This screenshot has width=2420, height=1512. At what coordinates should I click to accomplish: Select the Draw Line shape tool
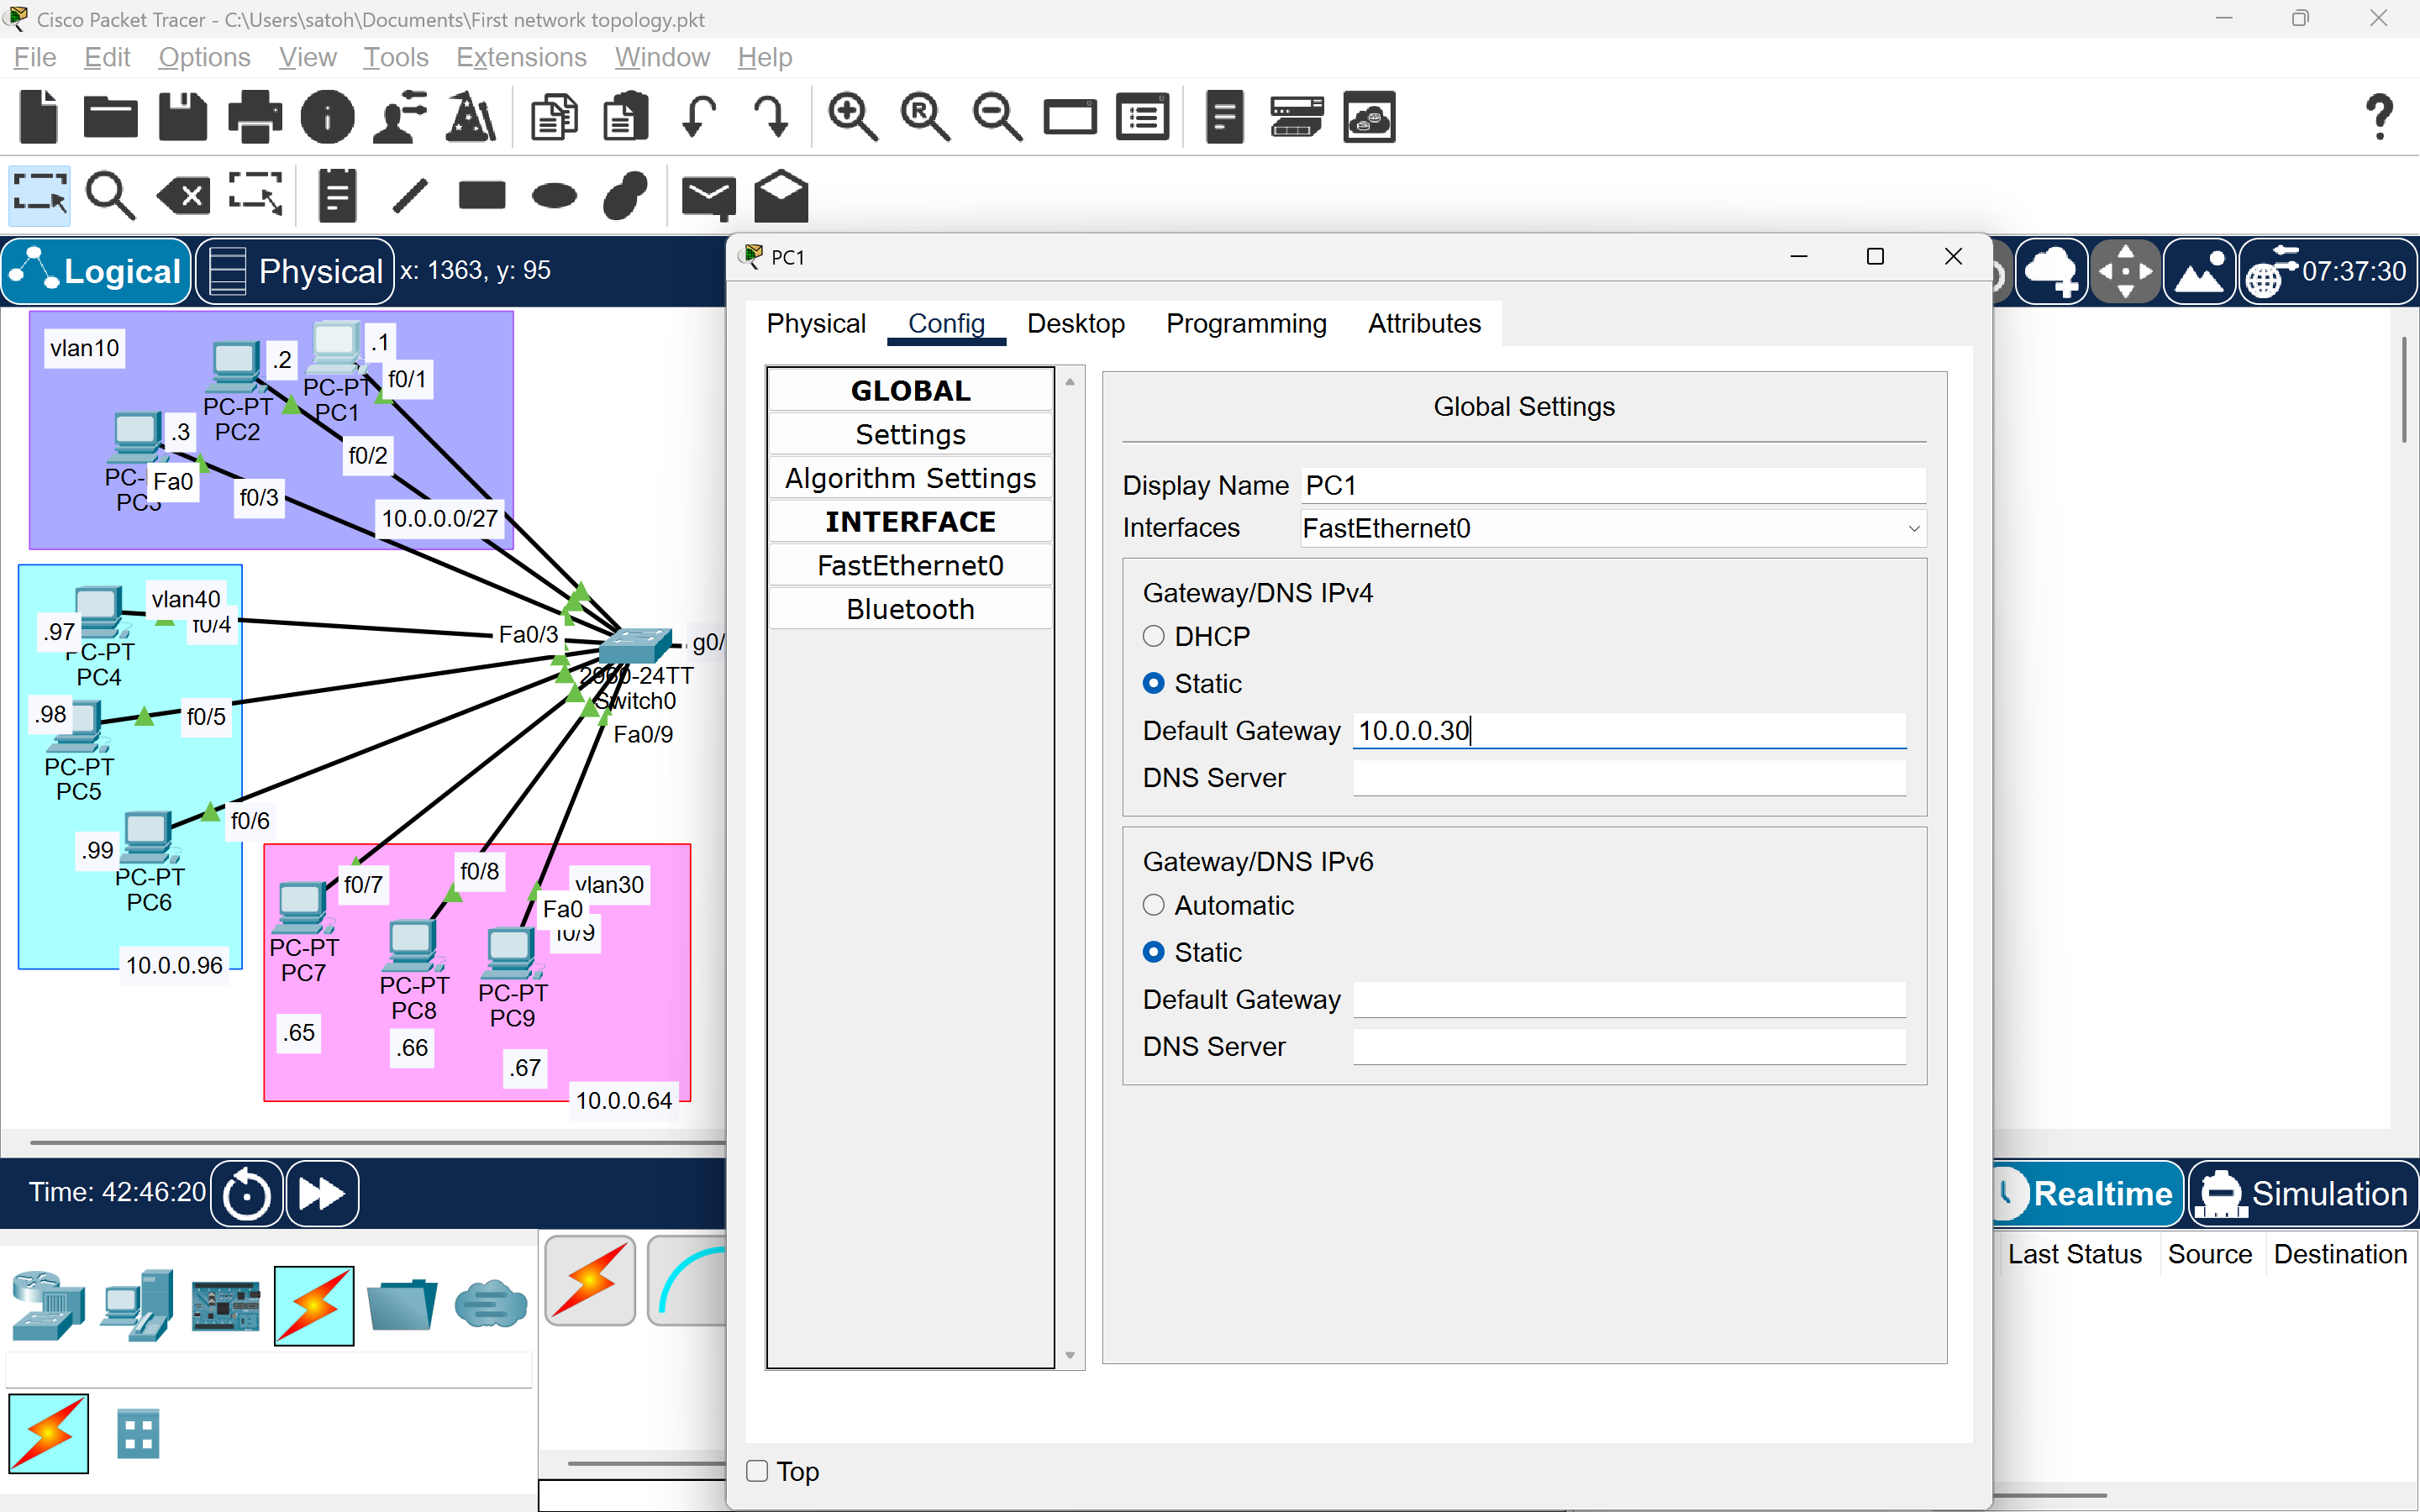(408, 195)
